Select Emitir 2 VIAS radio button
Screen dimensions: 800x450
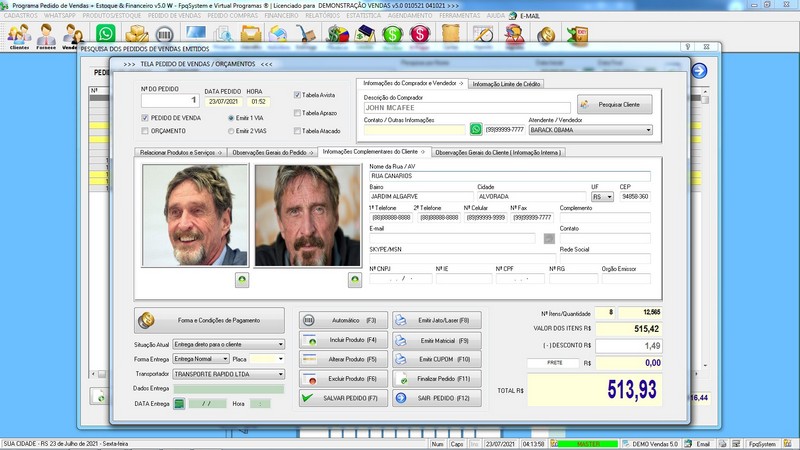231,131
